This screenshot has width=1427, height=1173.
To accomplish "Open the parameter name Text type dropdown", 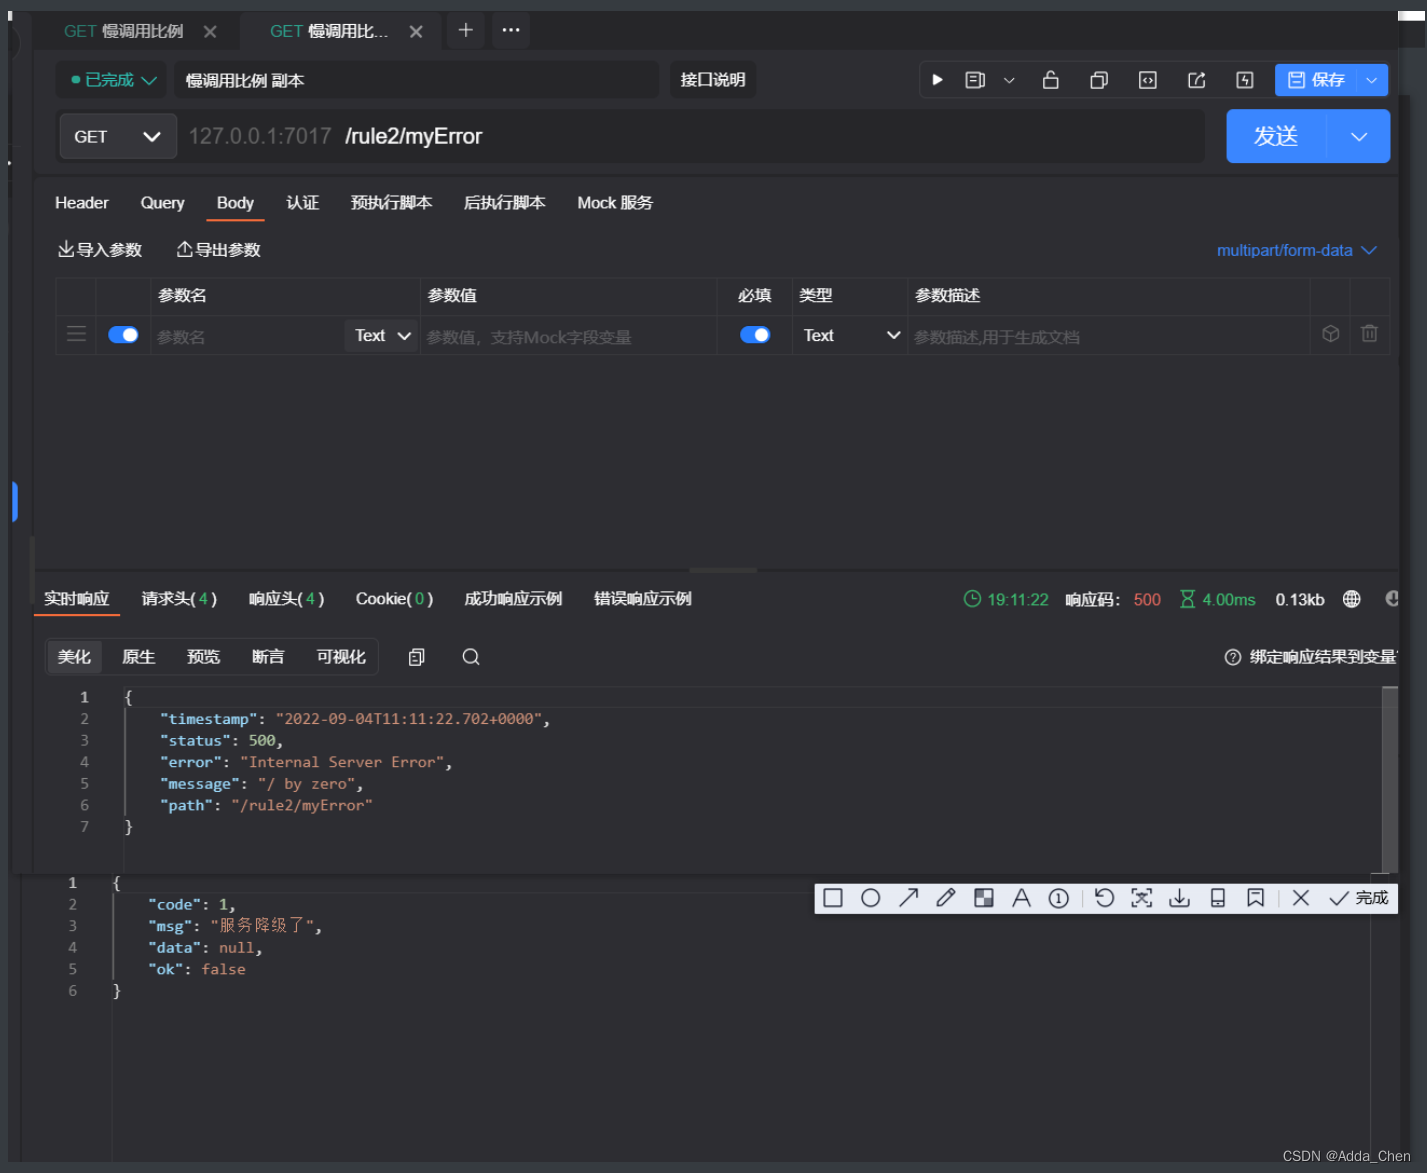I will pos(382,336).
